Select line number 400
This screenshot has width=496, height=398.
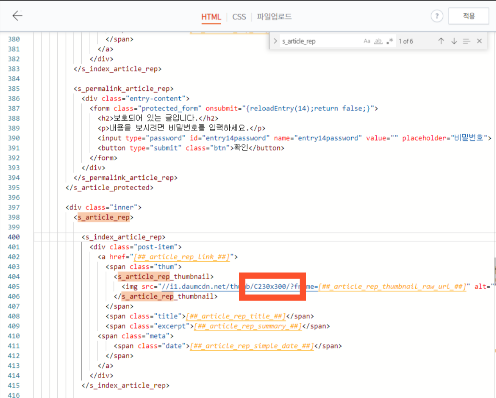[x=14, y=237]
